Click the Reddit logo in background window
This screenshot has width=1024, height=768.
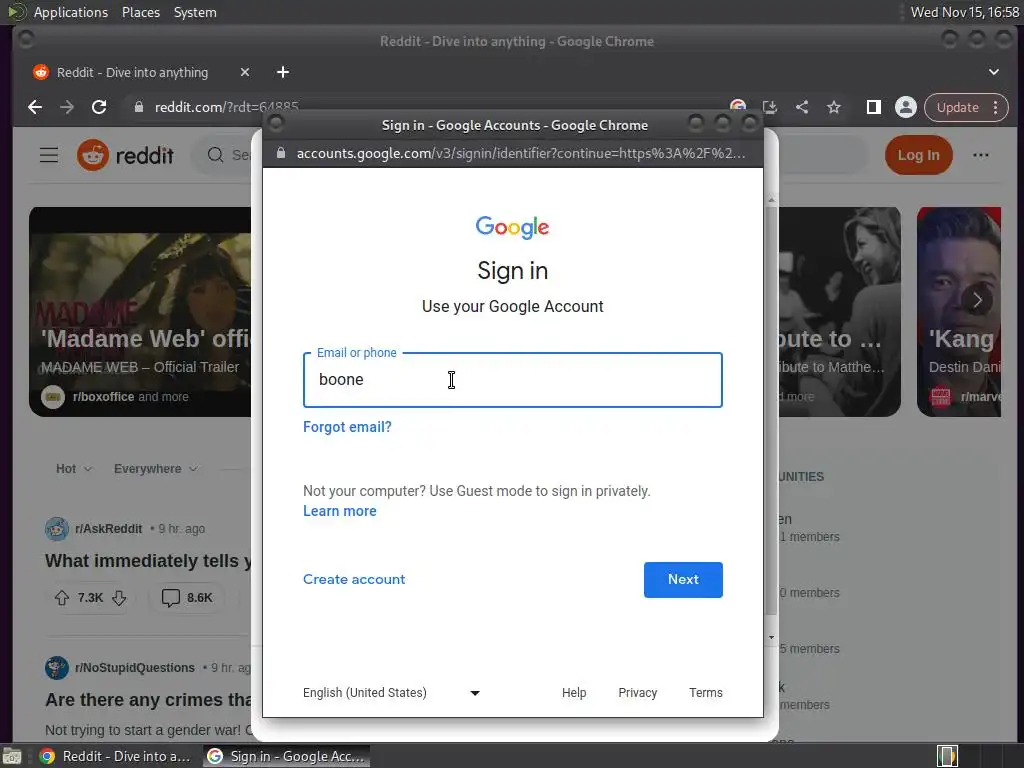pyautogui.click(x=125, y=155)
